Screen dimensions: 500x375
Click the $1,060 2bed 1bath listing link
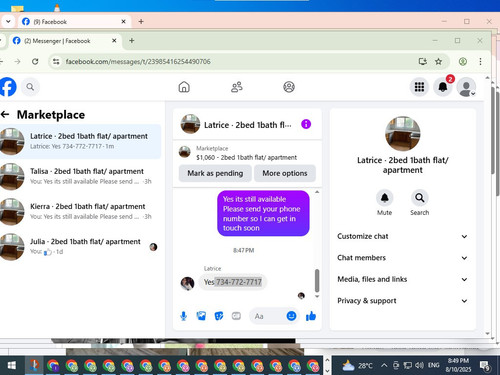click(x=247, y=157)
